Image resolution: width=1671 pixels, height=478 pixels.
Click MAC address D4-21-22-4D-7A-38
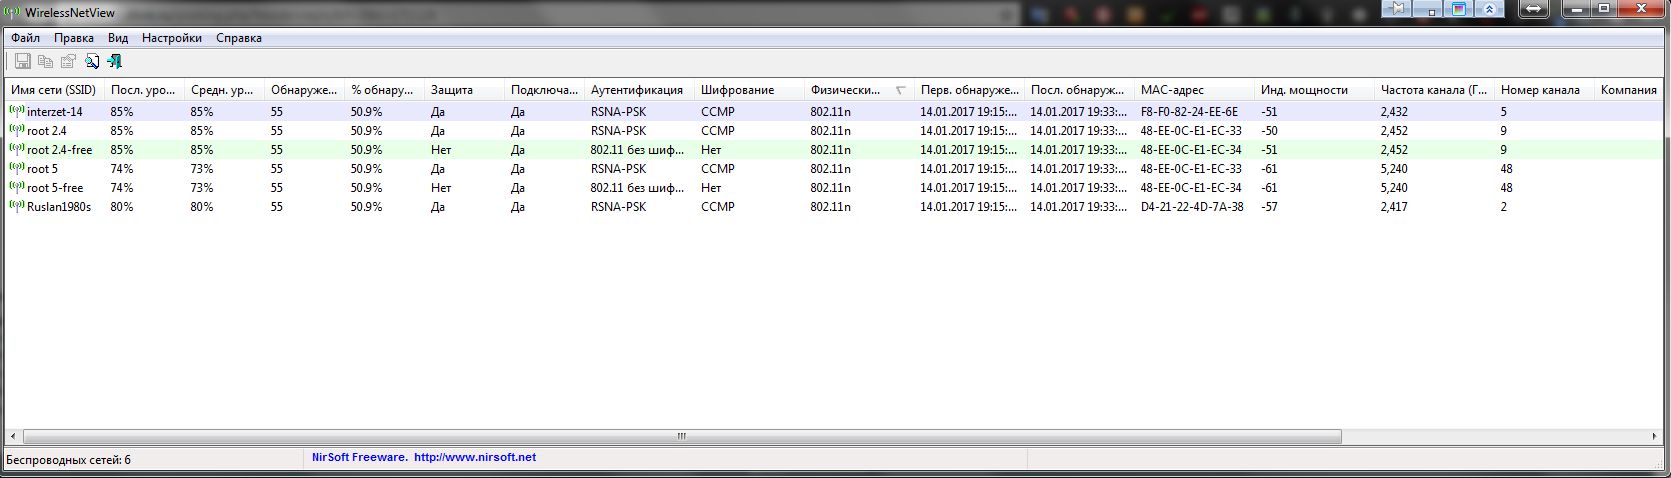pos(1192,206)
